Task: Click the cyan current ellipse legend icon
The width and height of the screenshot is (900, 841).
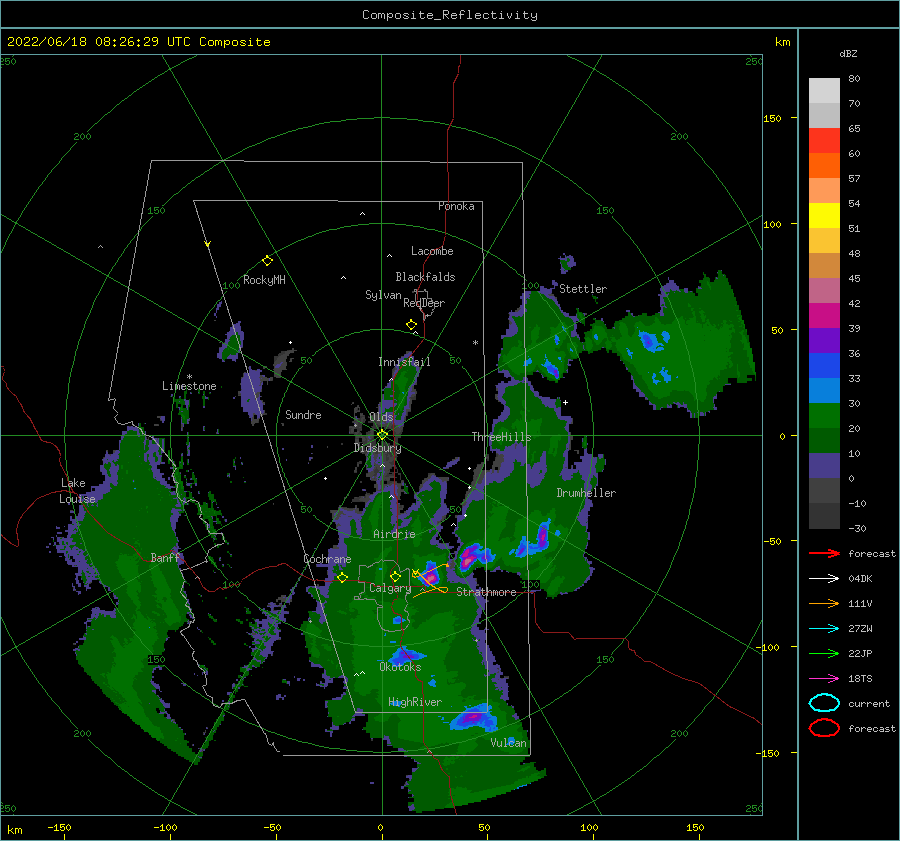Action: pos(825,703)
